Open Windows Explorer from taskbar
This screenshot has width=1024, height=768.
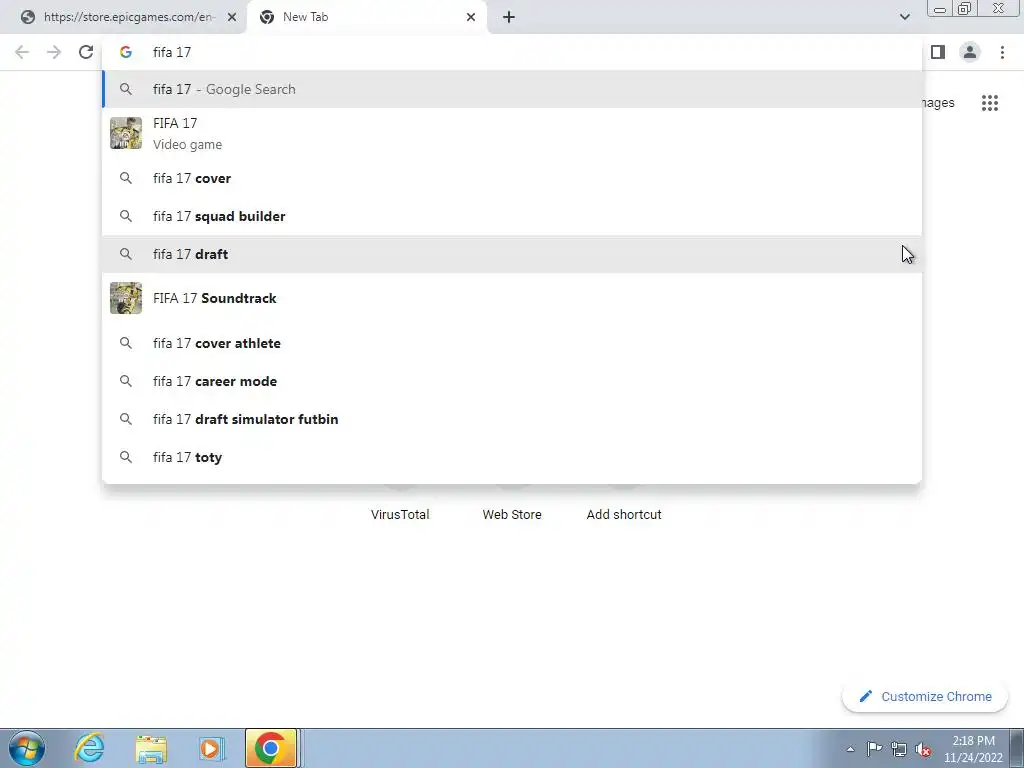tap(151, 748)
